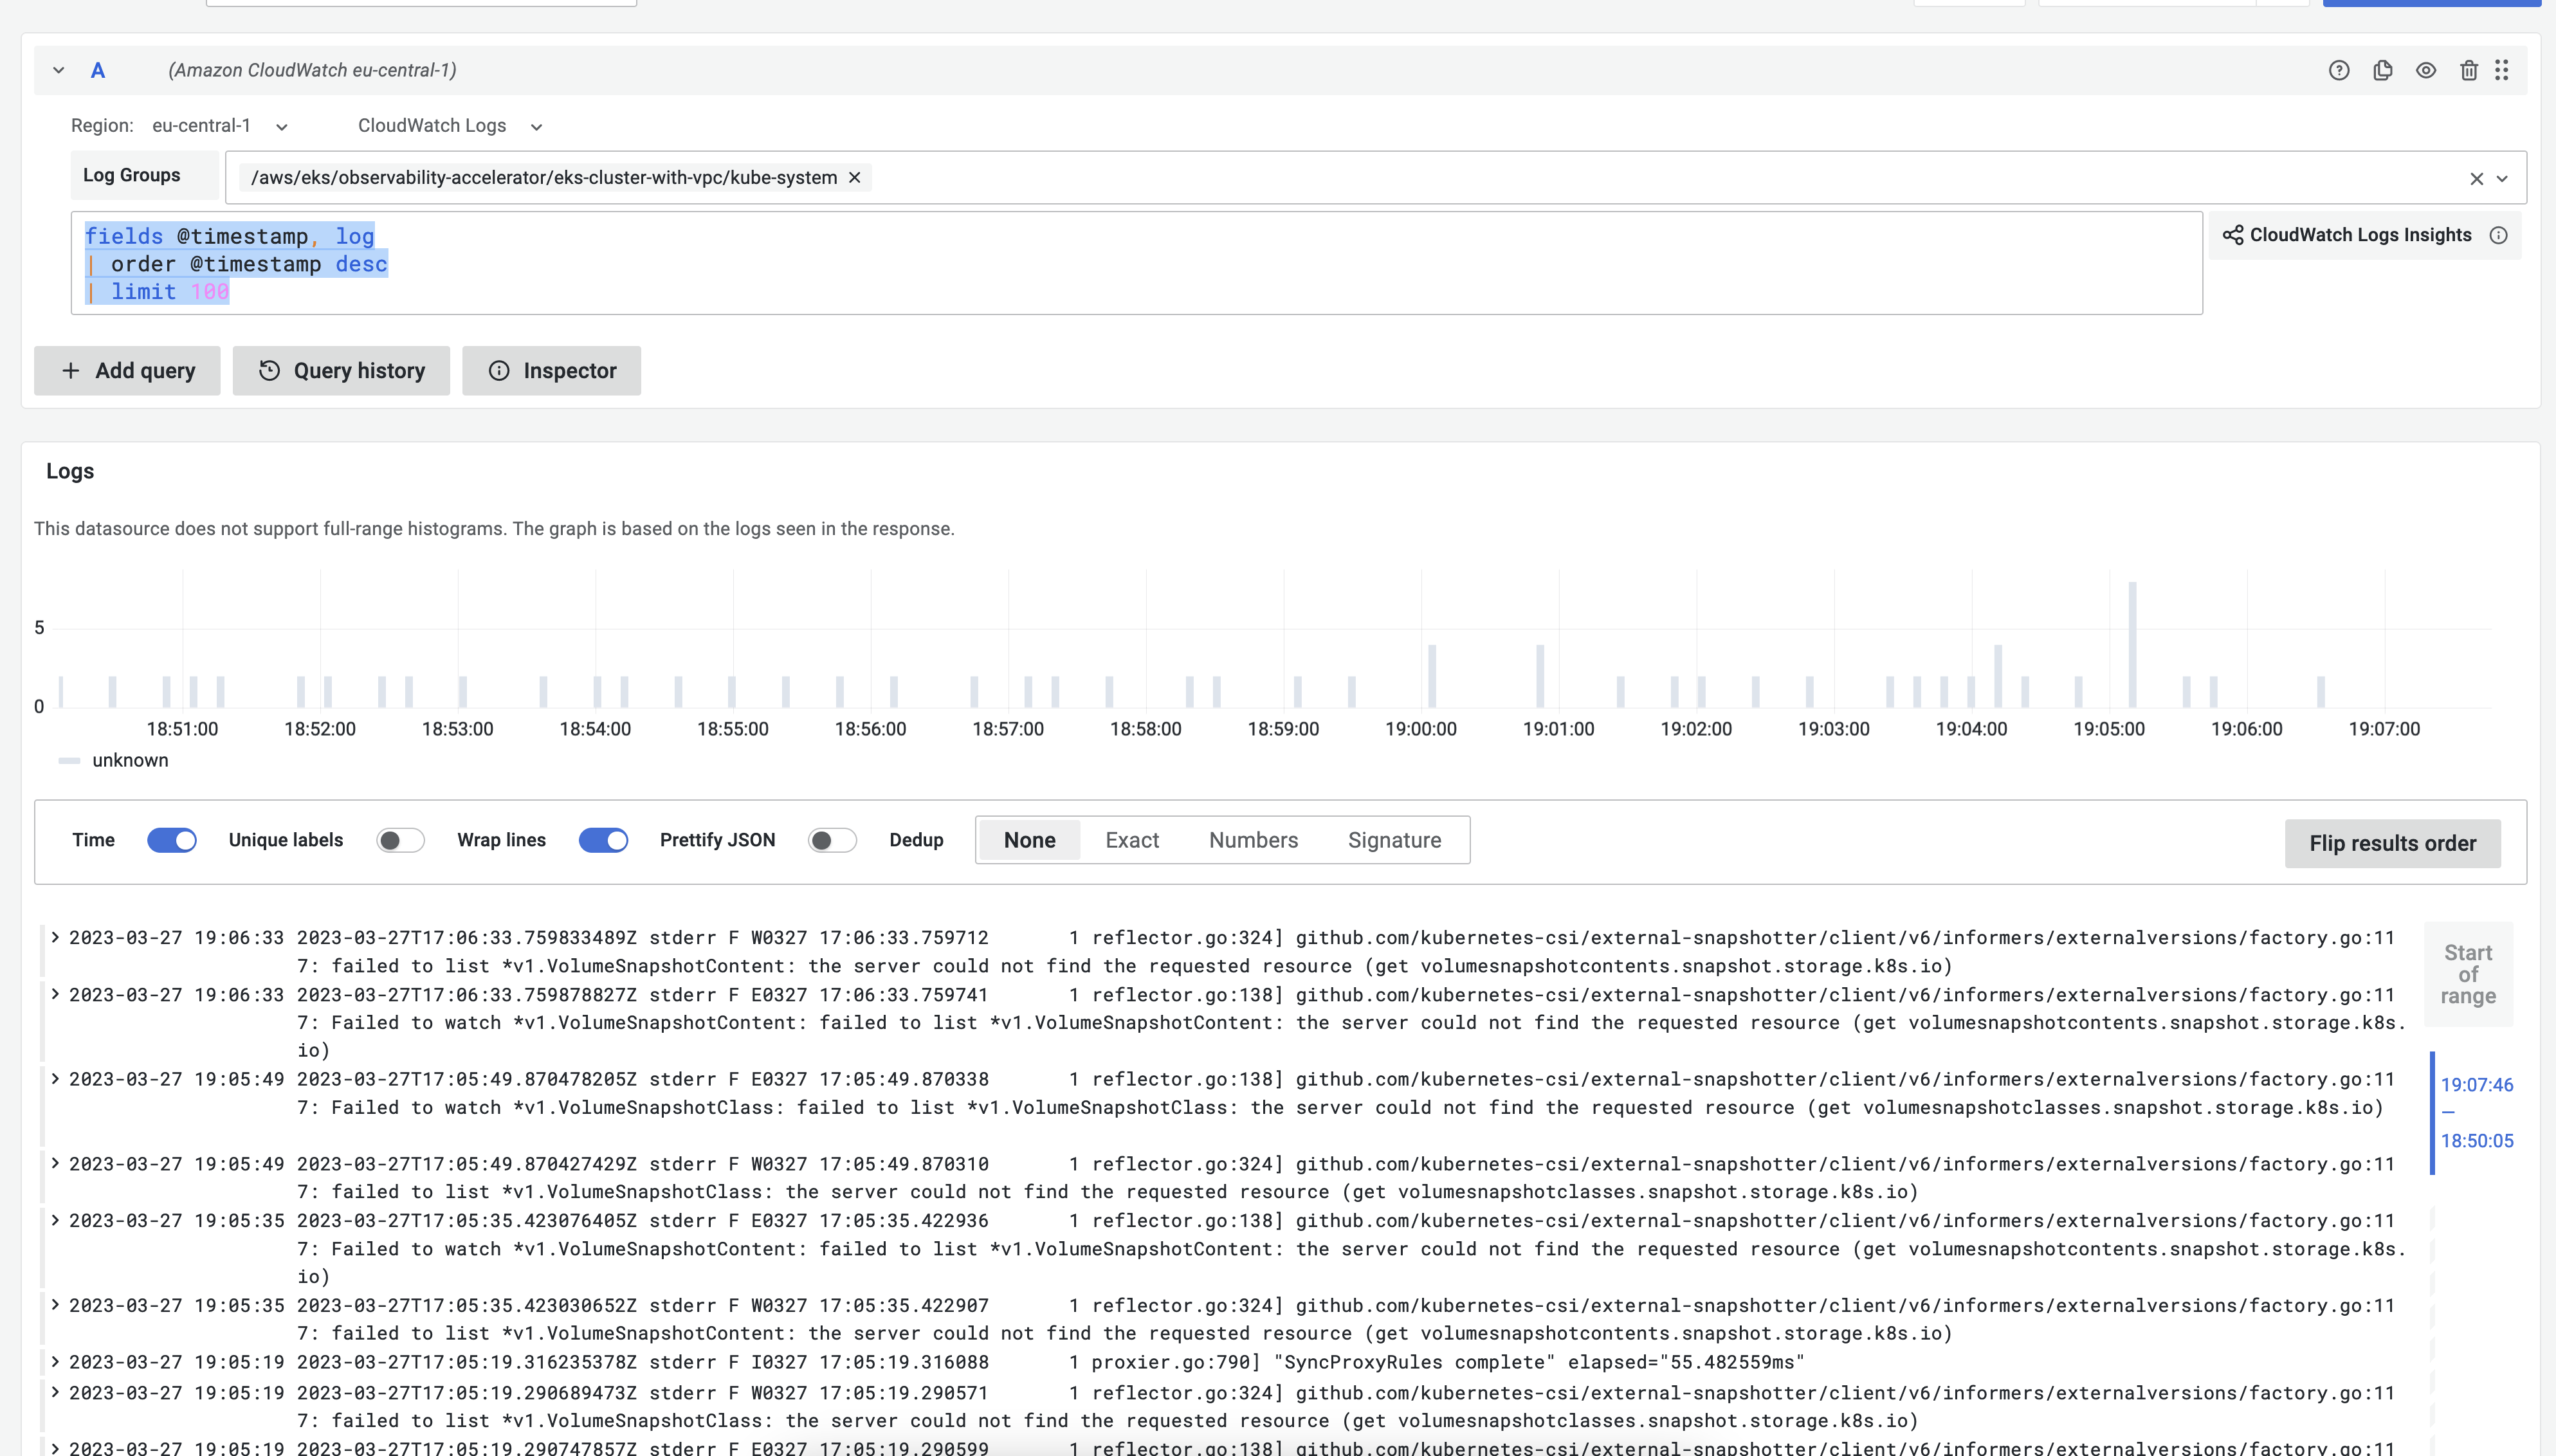Screen dimensions: 2556x1456
Task: Click Flip results order button
Action: tap(2392, 843)
